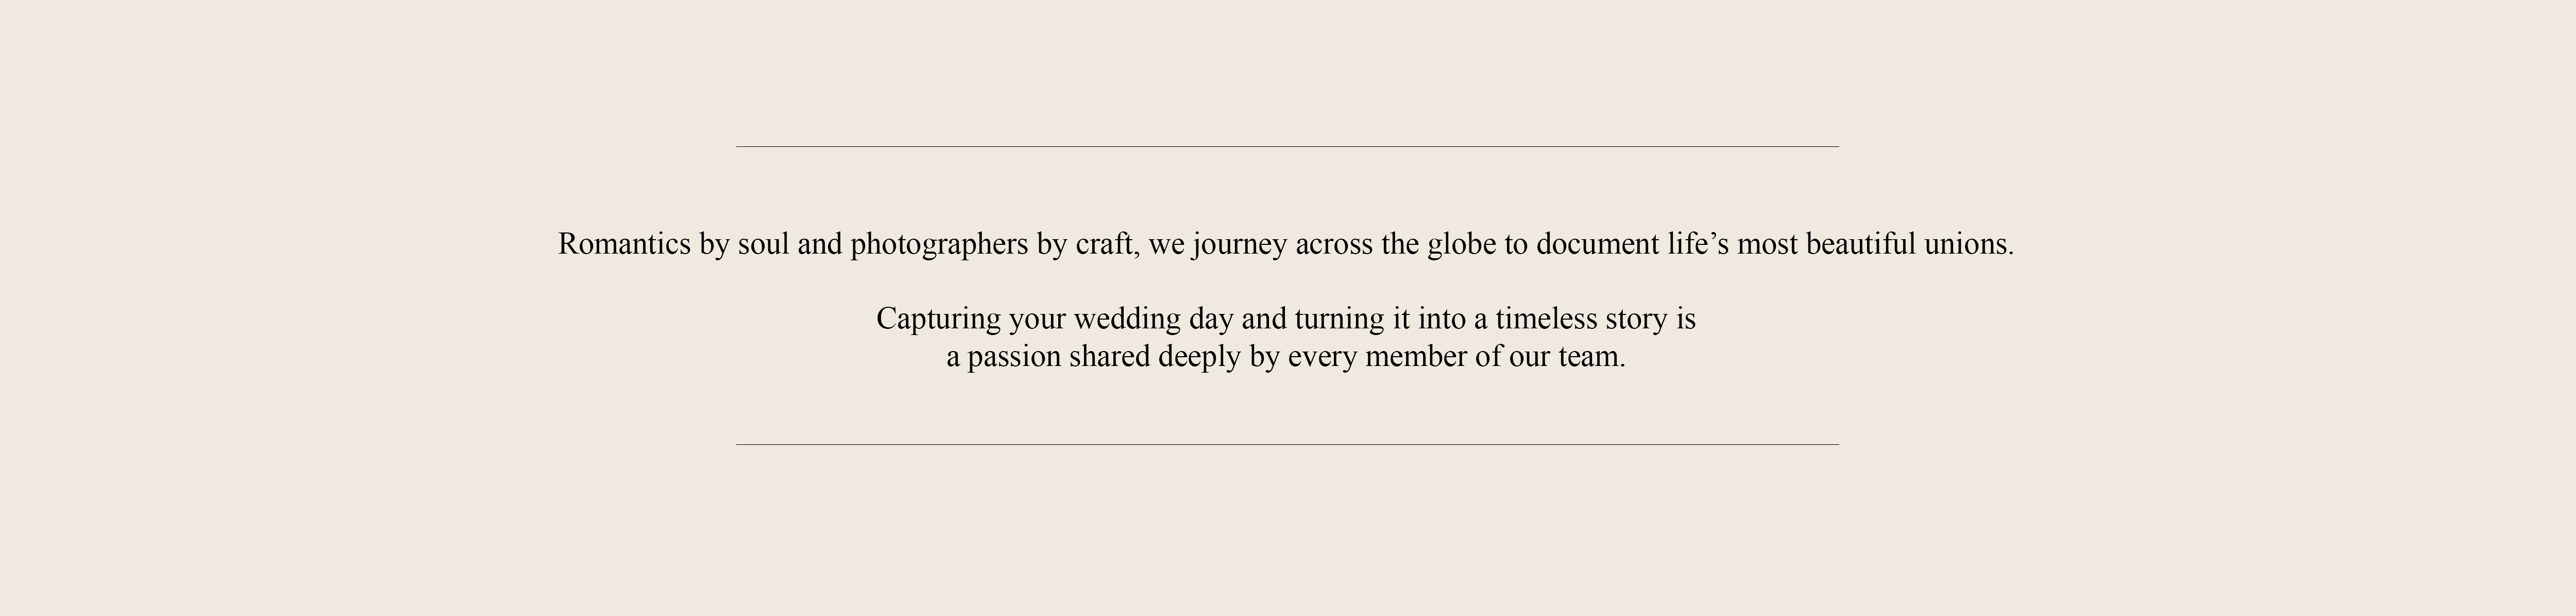Click the word "wedding" in second paragraph
The width and height of the screenshot is (2576, 616).
[x=1127, y=319]
